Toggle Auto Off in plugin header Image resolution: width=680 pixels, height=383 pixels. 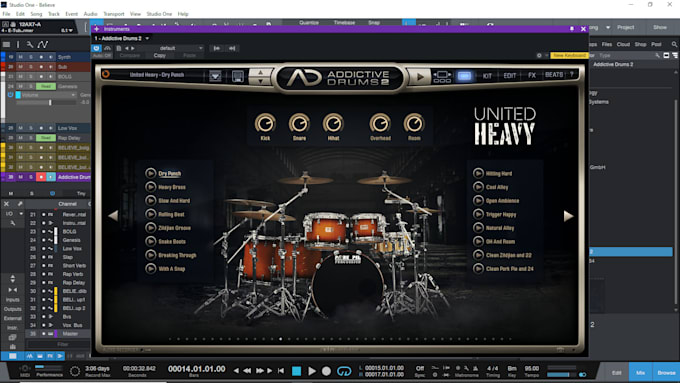click(x=102, y=56)
